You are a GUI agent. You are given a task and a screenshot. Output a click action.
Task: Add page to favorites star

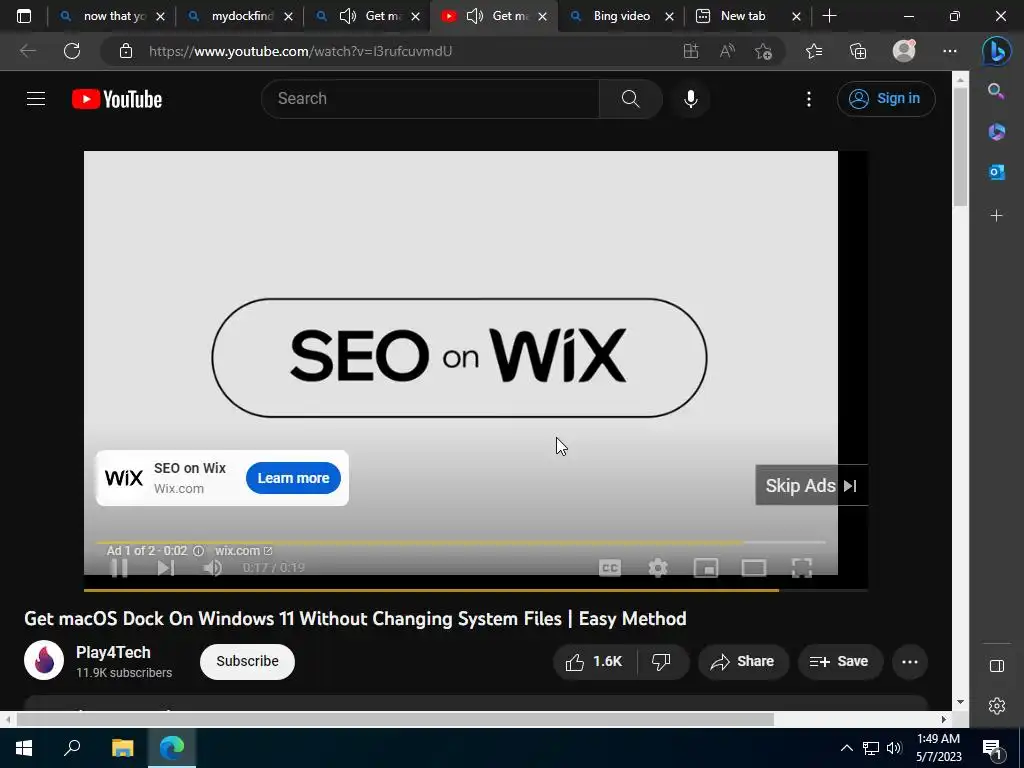(763, 51)
